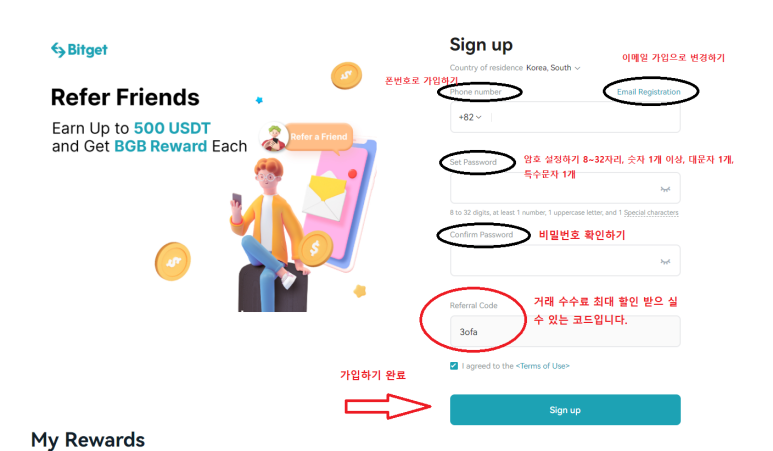This screenshot has width=773, height=451.
Task: Click the yellow envelope illustration
Action: [325, 193]
